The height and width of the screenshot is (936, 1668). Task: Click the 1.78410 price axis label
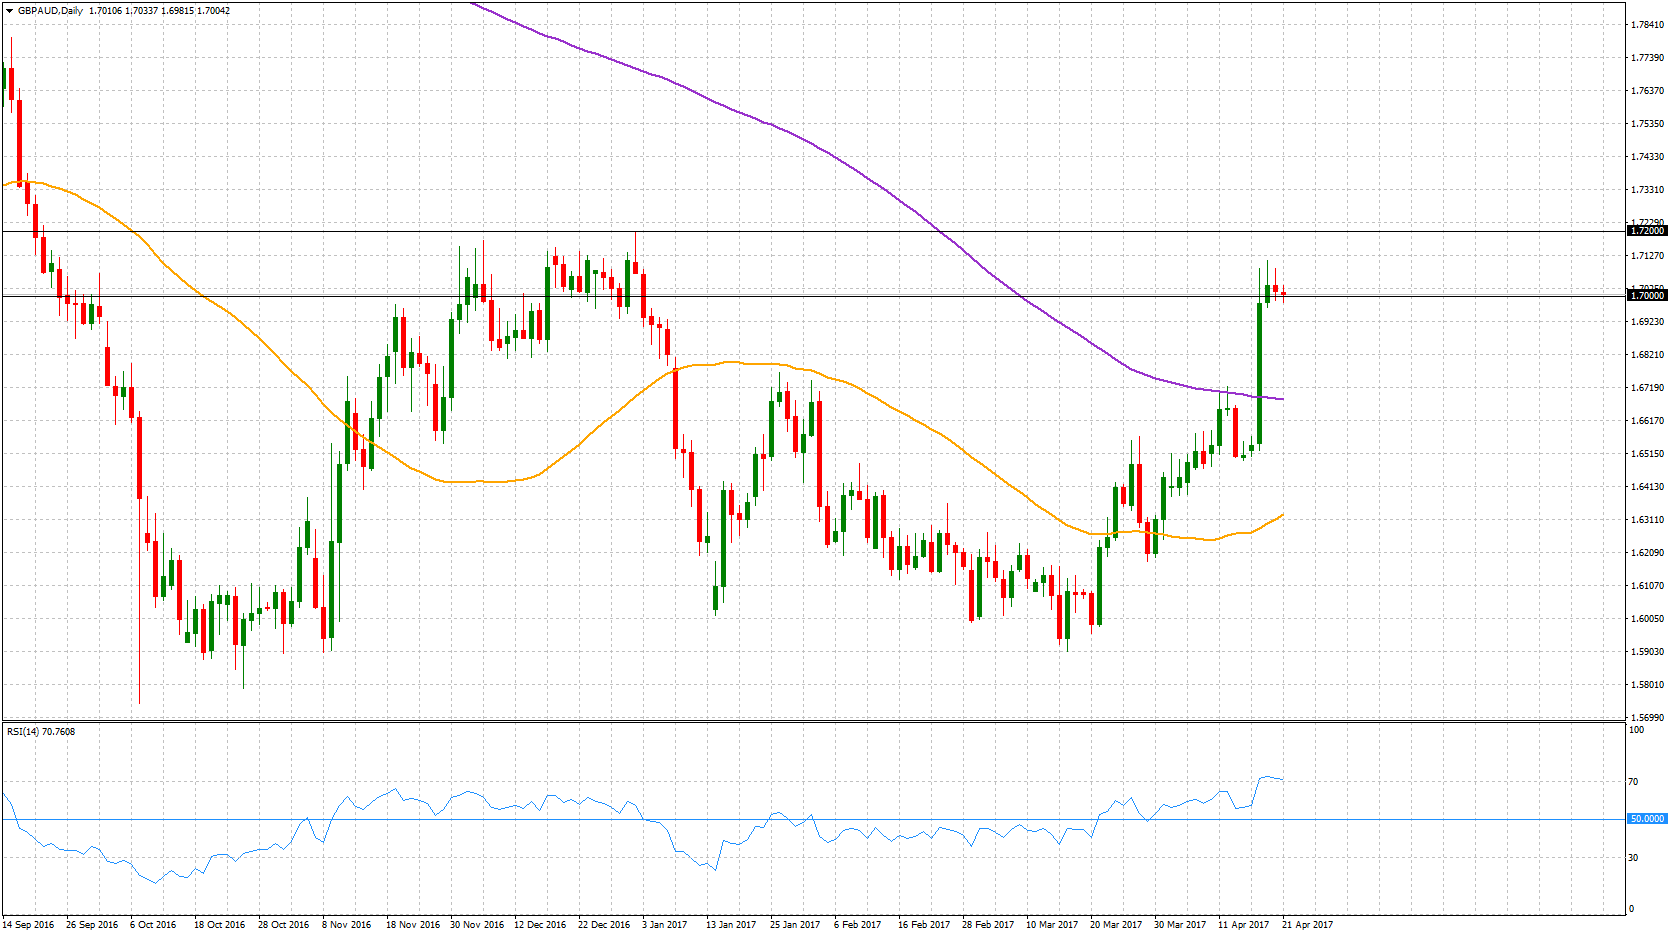point(1648,25)
